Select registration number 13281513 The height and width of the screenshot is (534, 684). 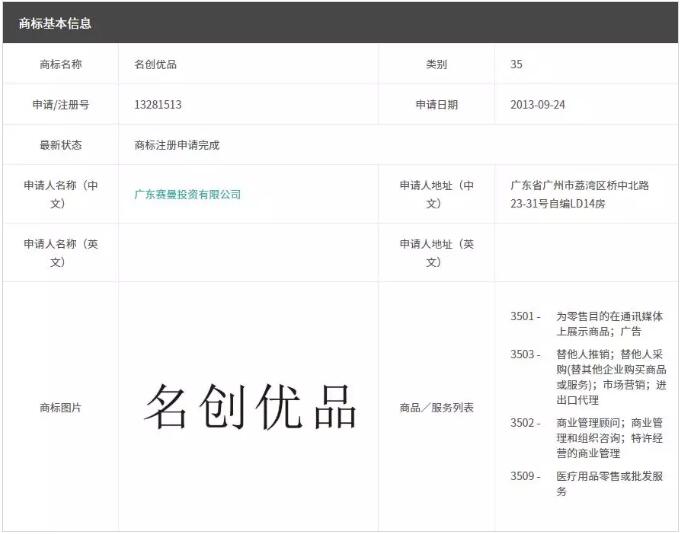[158, 104]
